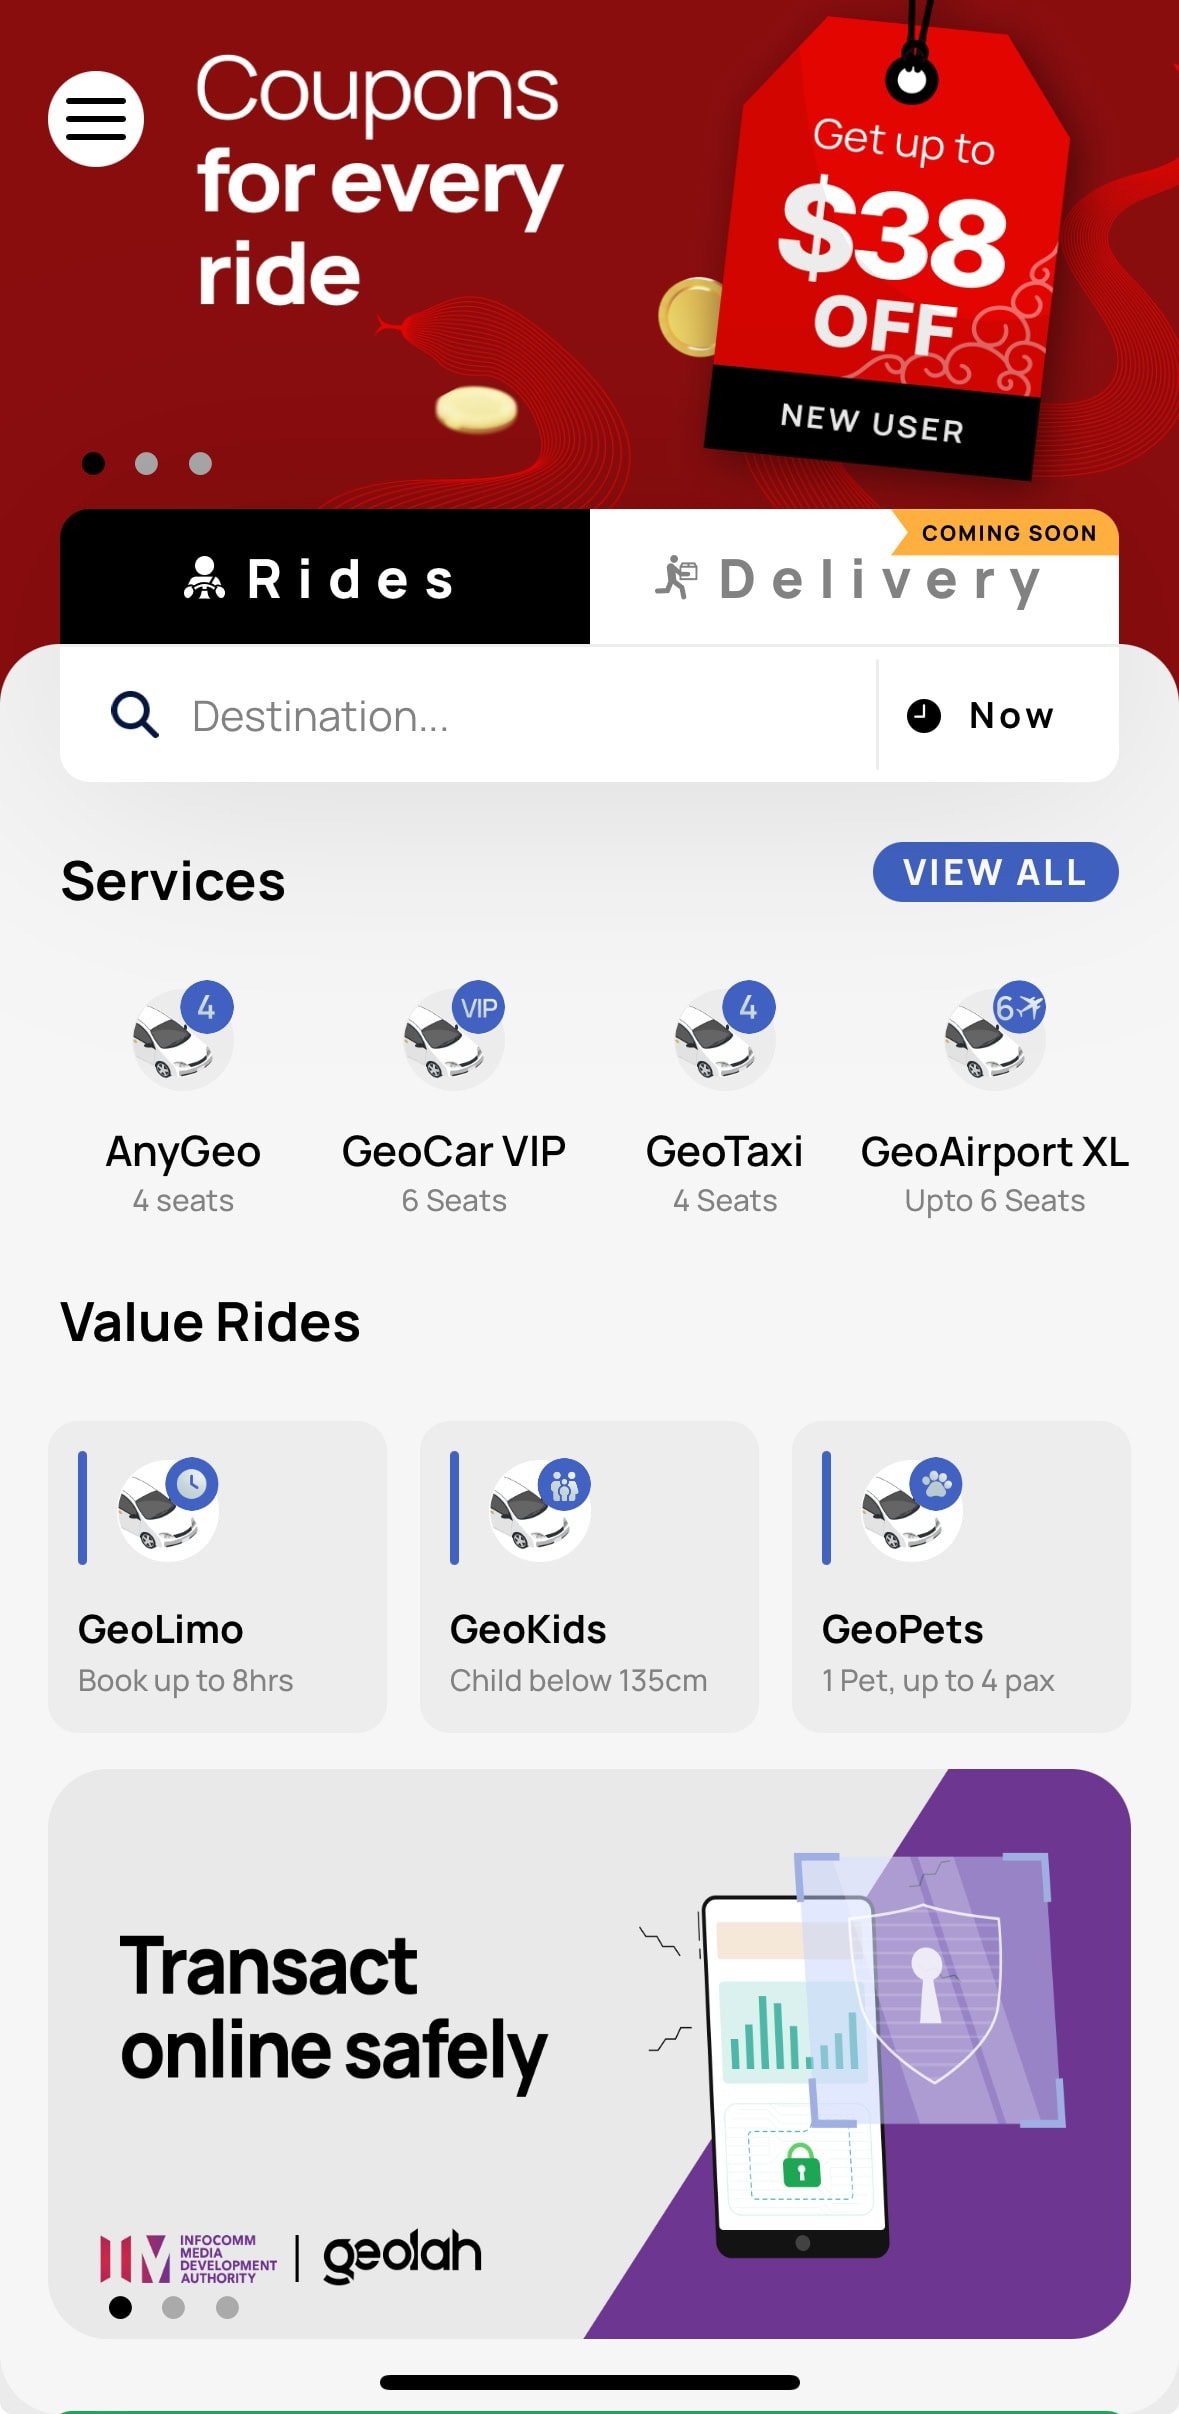The height and width of the screenshot is (2414, 1179).
Task: Click the Destination input field
Action: [500, 716]
